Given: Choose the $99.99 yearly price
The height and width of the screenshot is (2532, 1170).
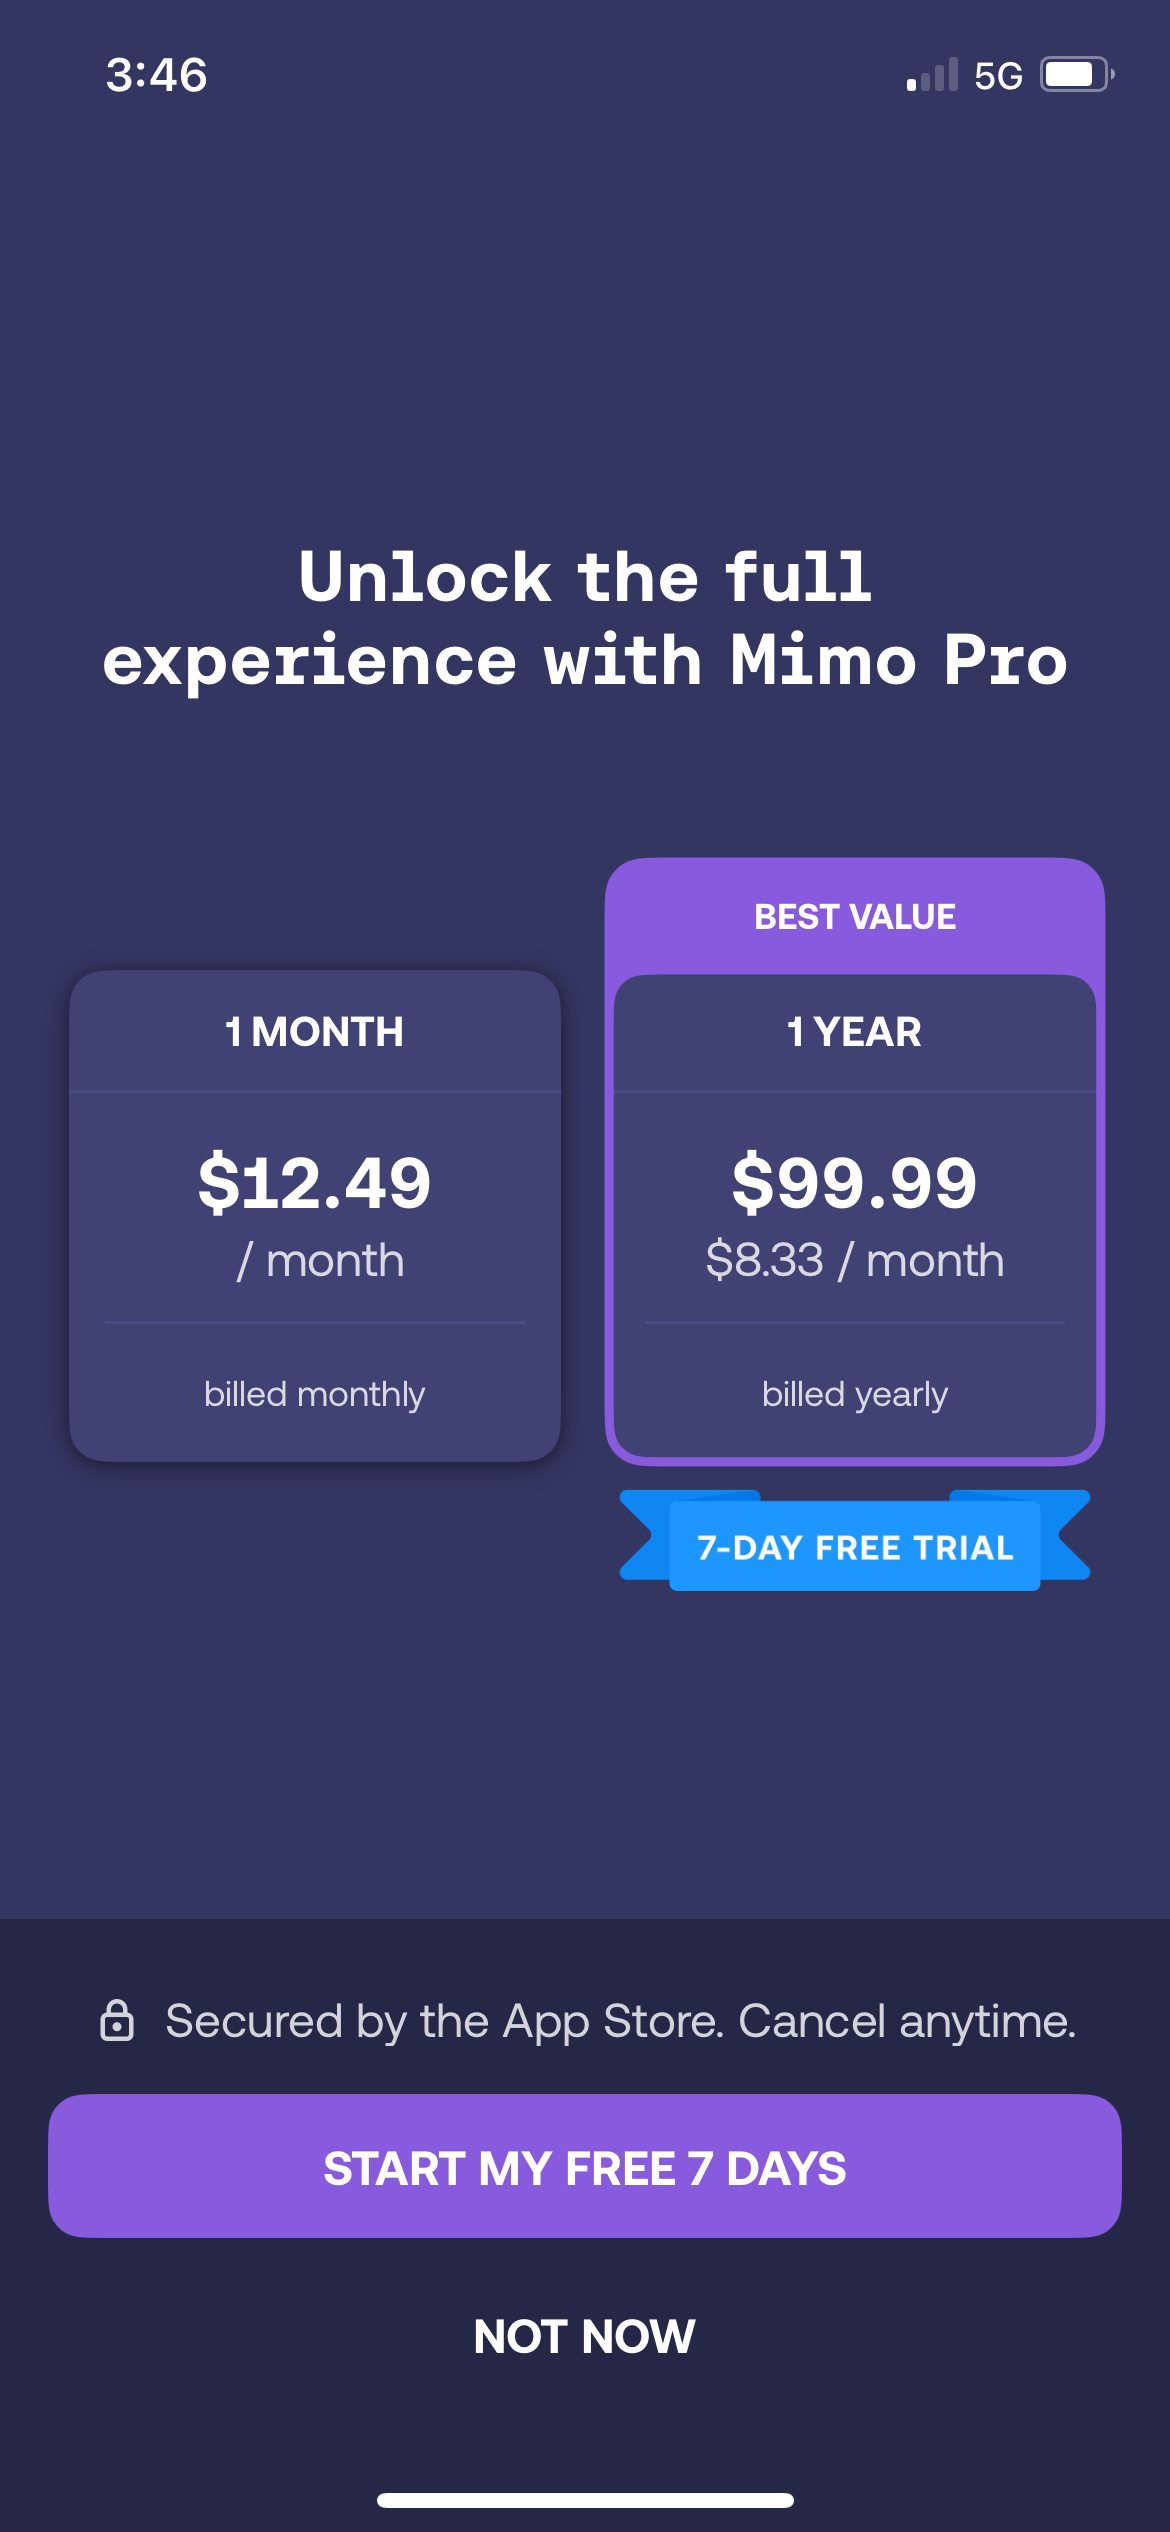Looking at the screenshot, I should [x=855, y=1183].
